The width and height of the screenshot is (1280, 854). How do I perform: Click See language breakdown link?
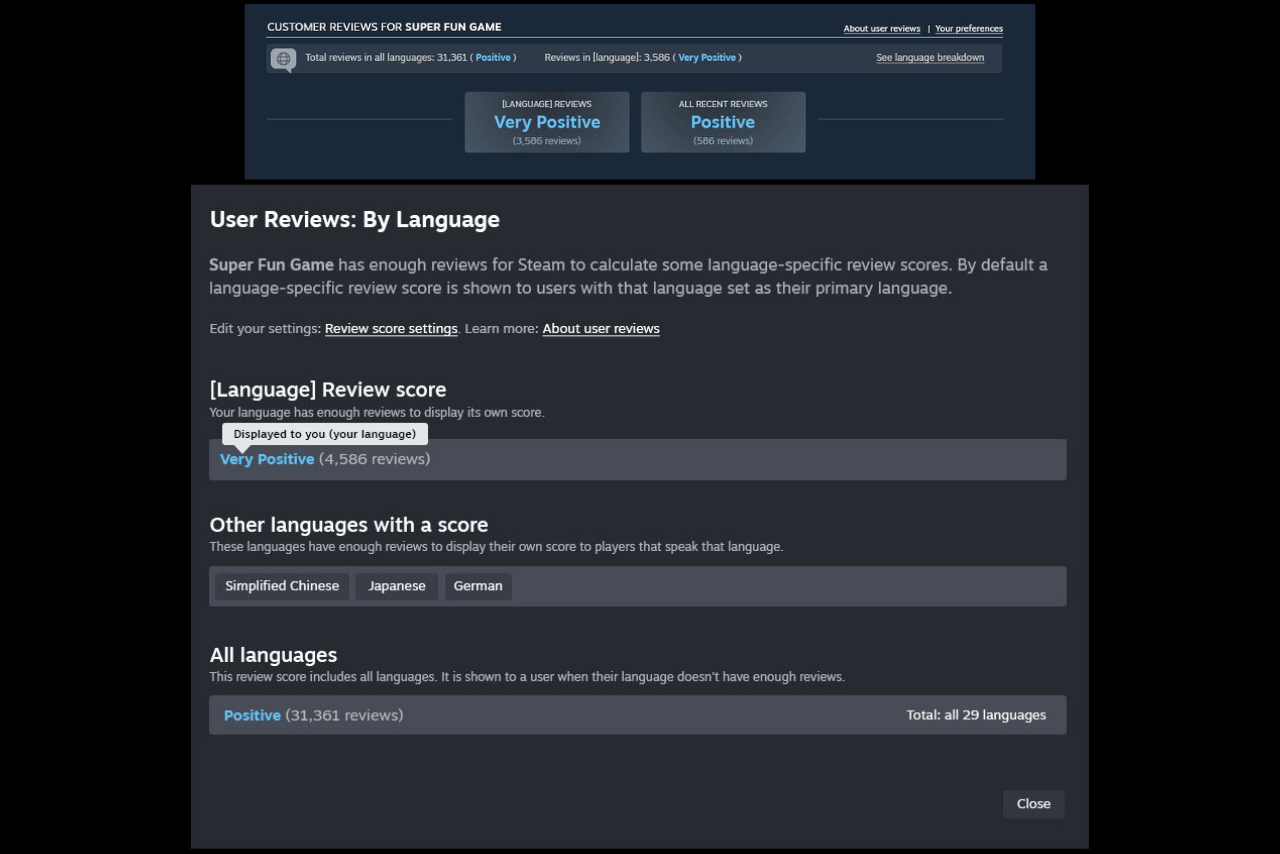pyautogui.click(x=930, y=58)
